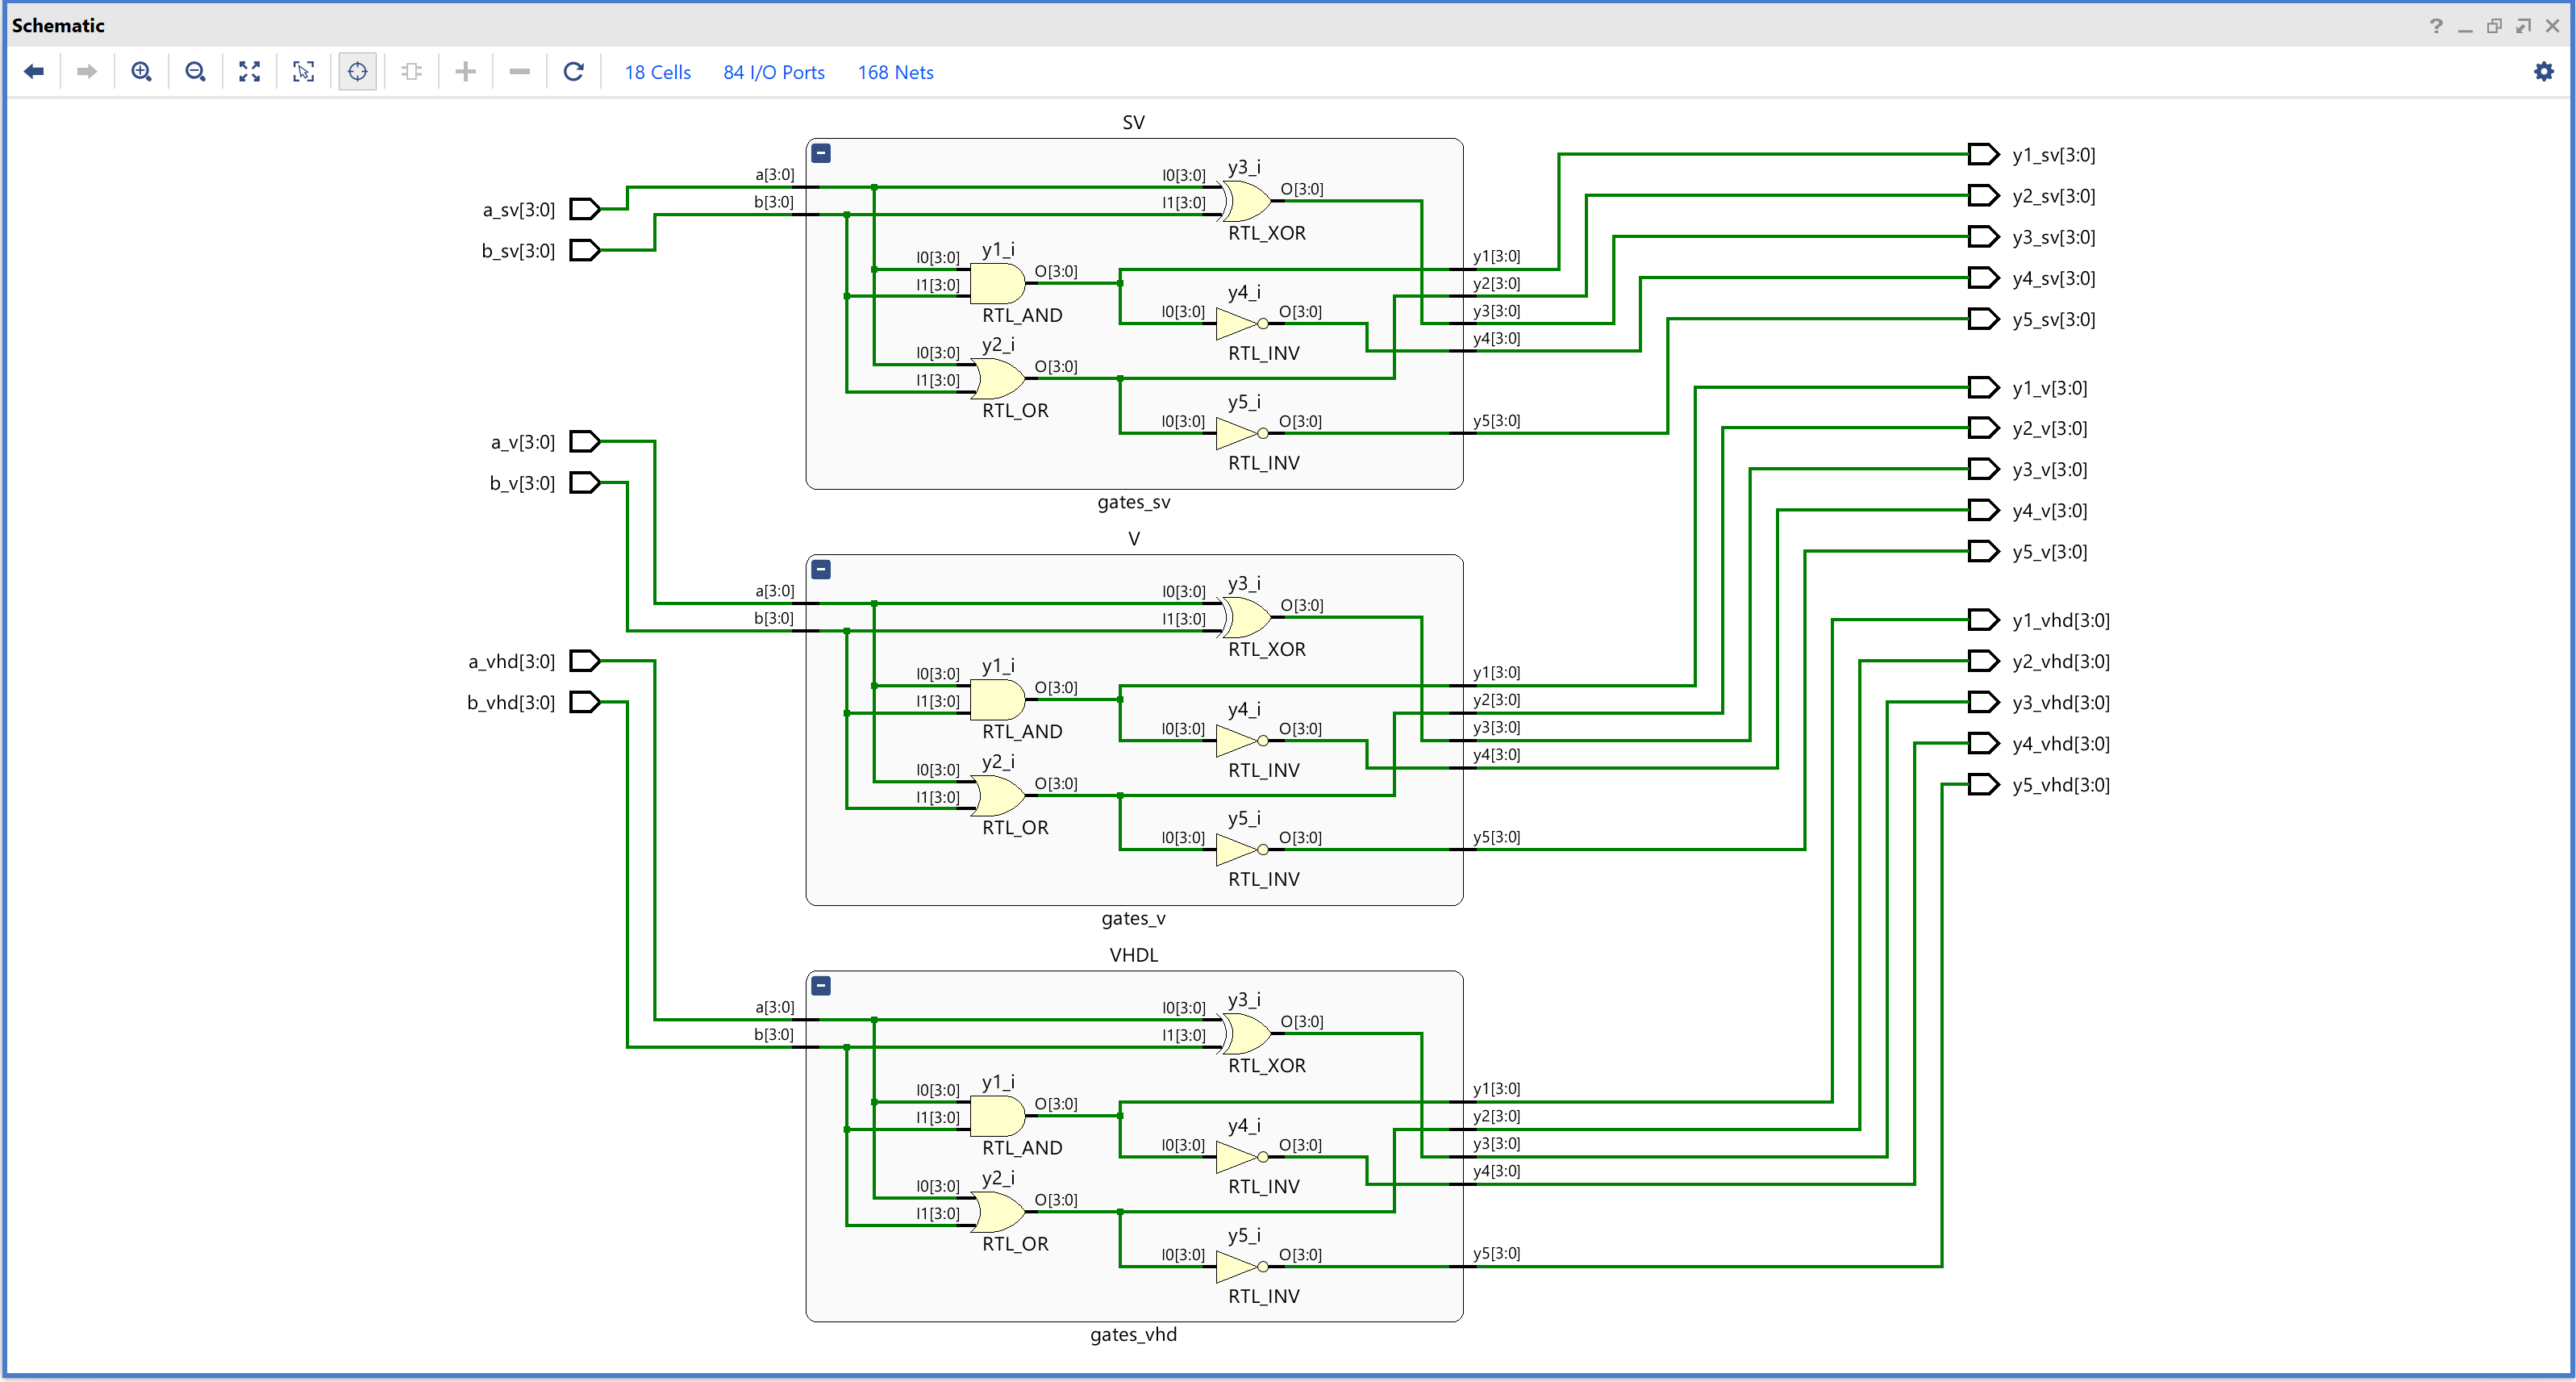Select the a_sv[3:0] input port
Screen dimensions: 2576x1382
pyautogui.click(x=584, y=209)
